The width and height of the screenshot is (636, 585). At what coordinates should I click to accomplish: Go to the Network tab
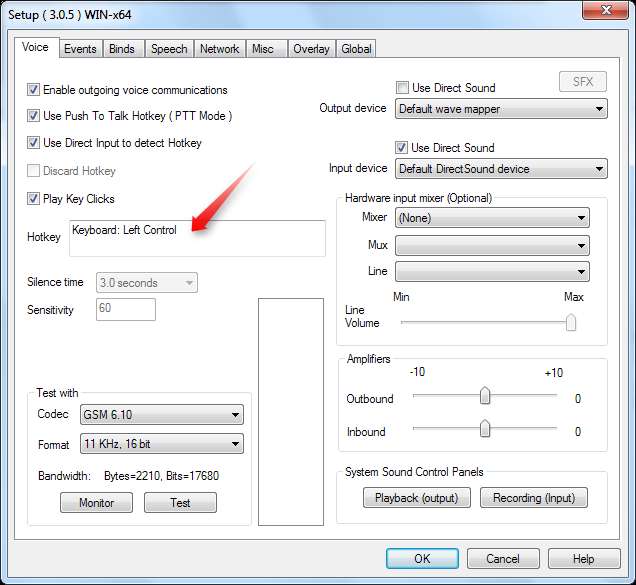219,49
